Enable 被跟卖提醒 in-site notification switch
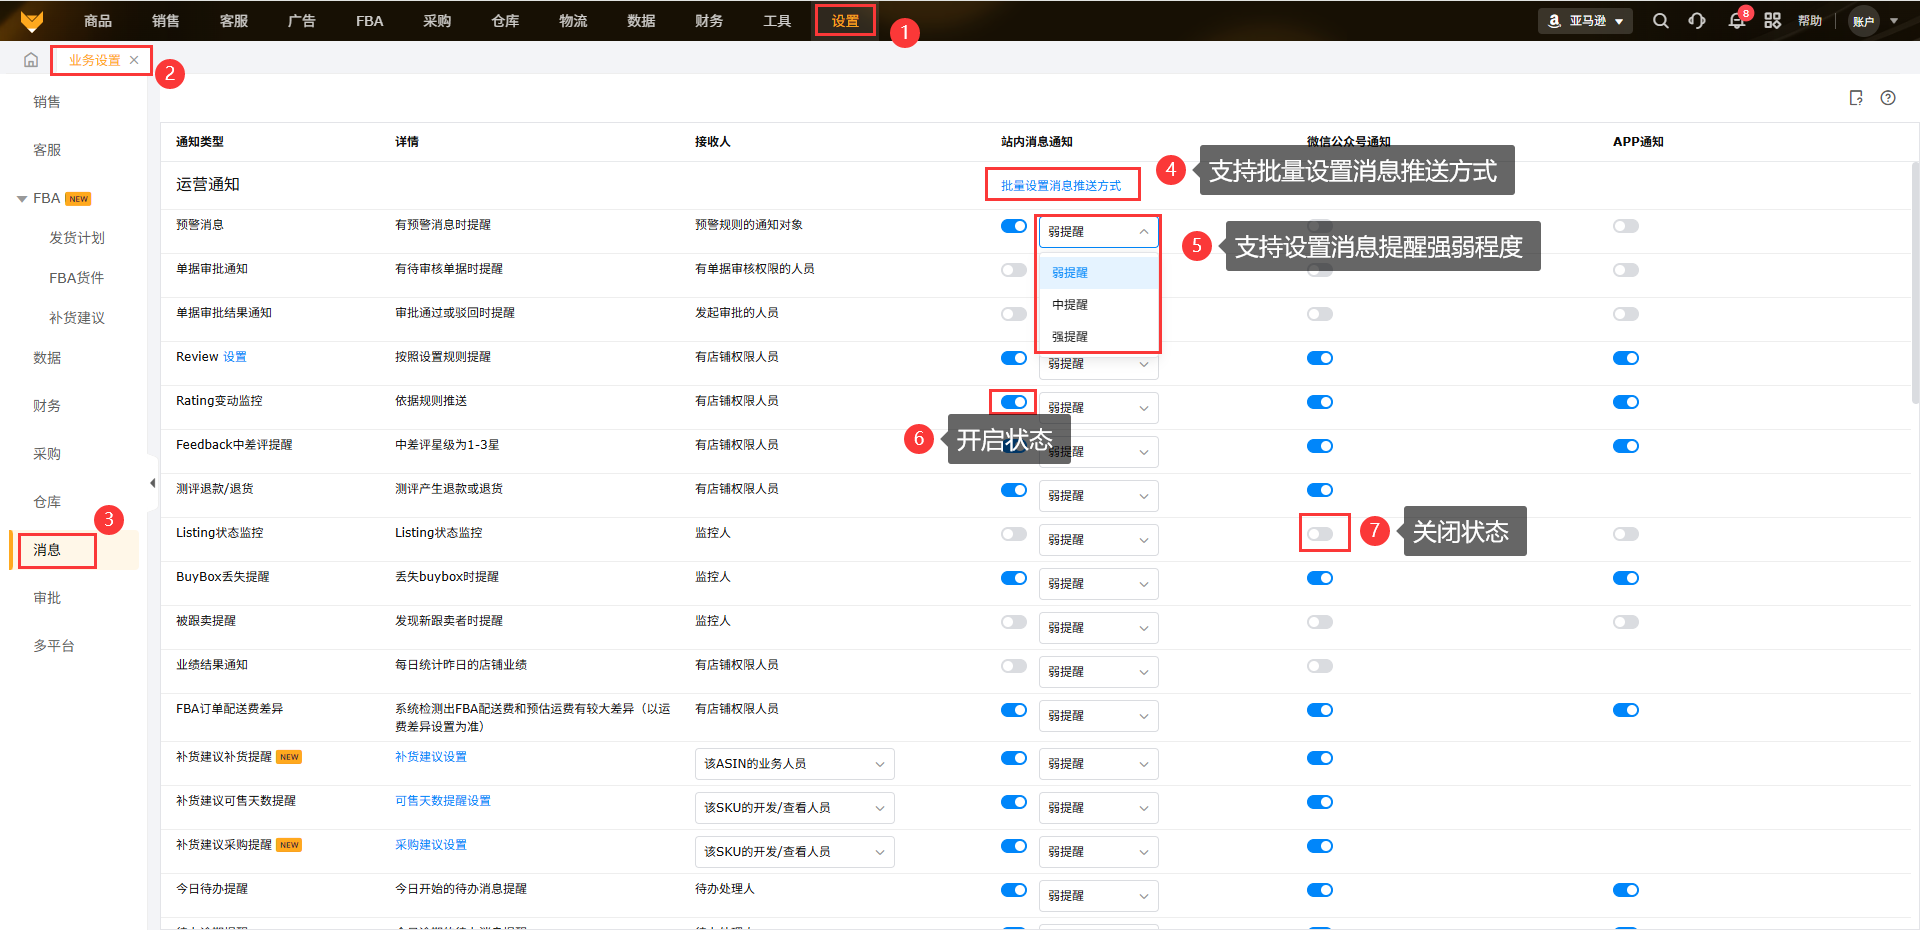The width and height of the screenshot is (1920, 930). 1014,622
